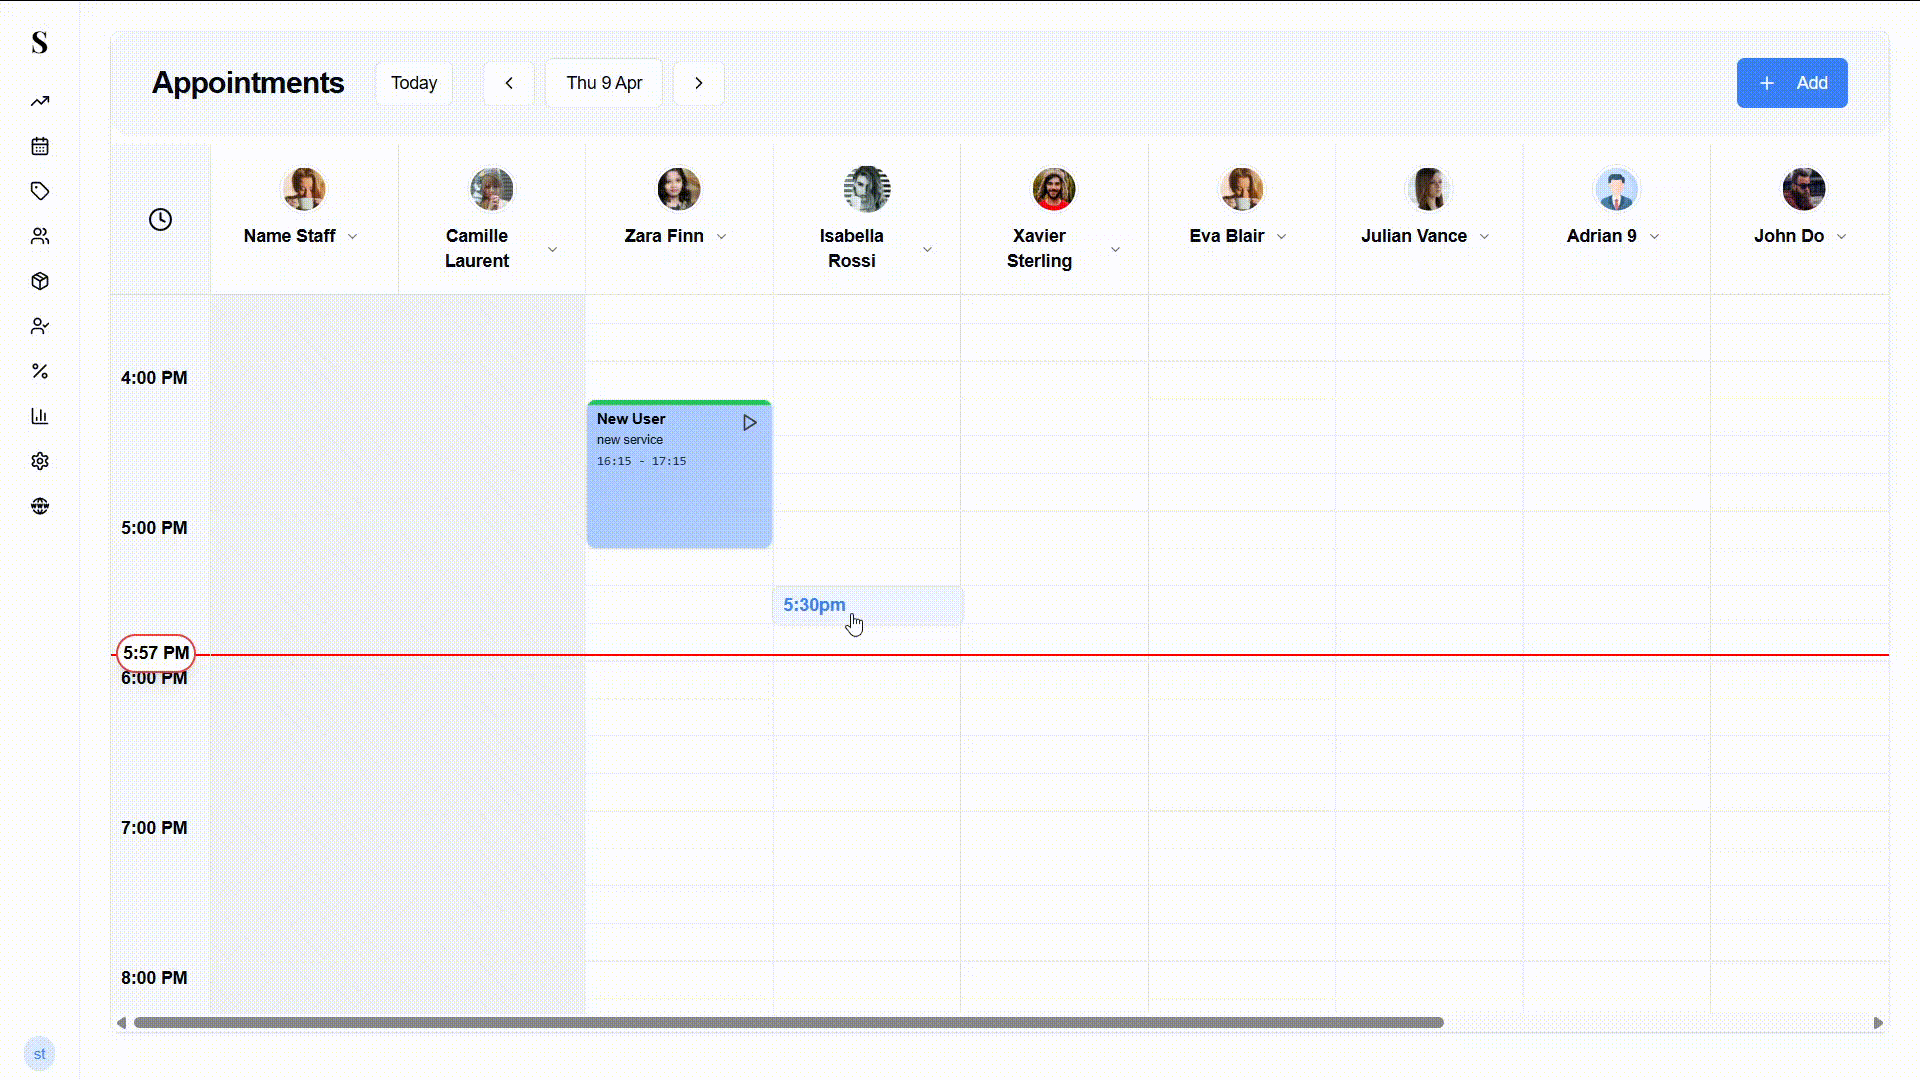Go to next day arrow
The width and height of the screenshot is (1920, 1080).
699,83
